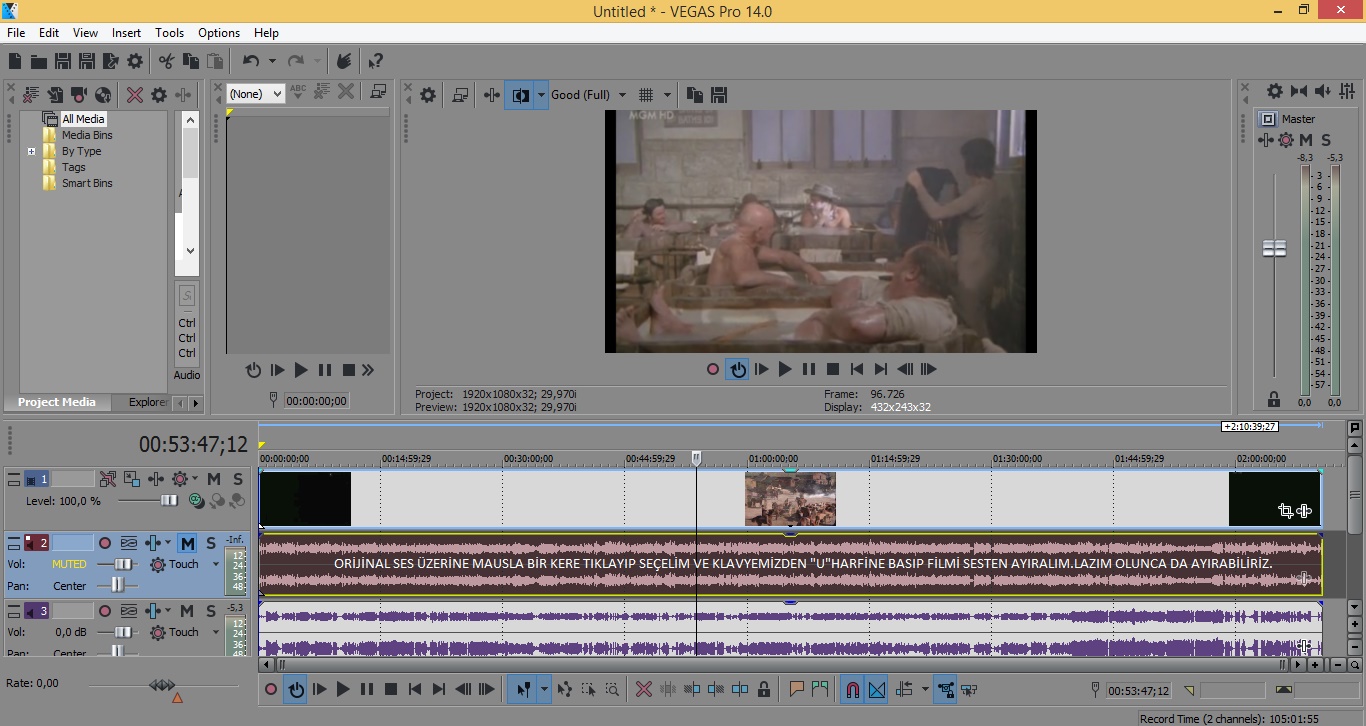Click Event Pan/Crop icon on last clip
This screenshot has height=726, width=1366.
point(1285,511)
